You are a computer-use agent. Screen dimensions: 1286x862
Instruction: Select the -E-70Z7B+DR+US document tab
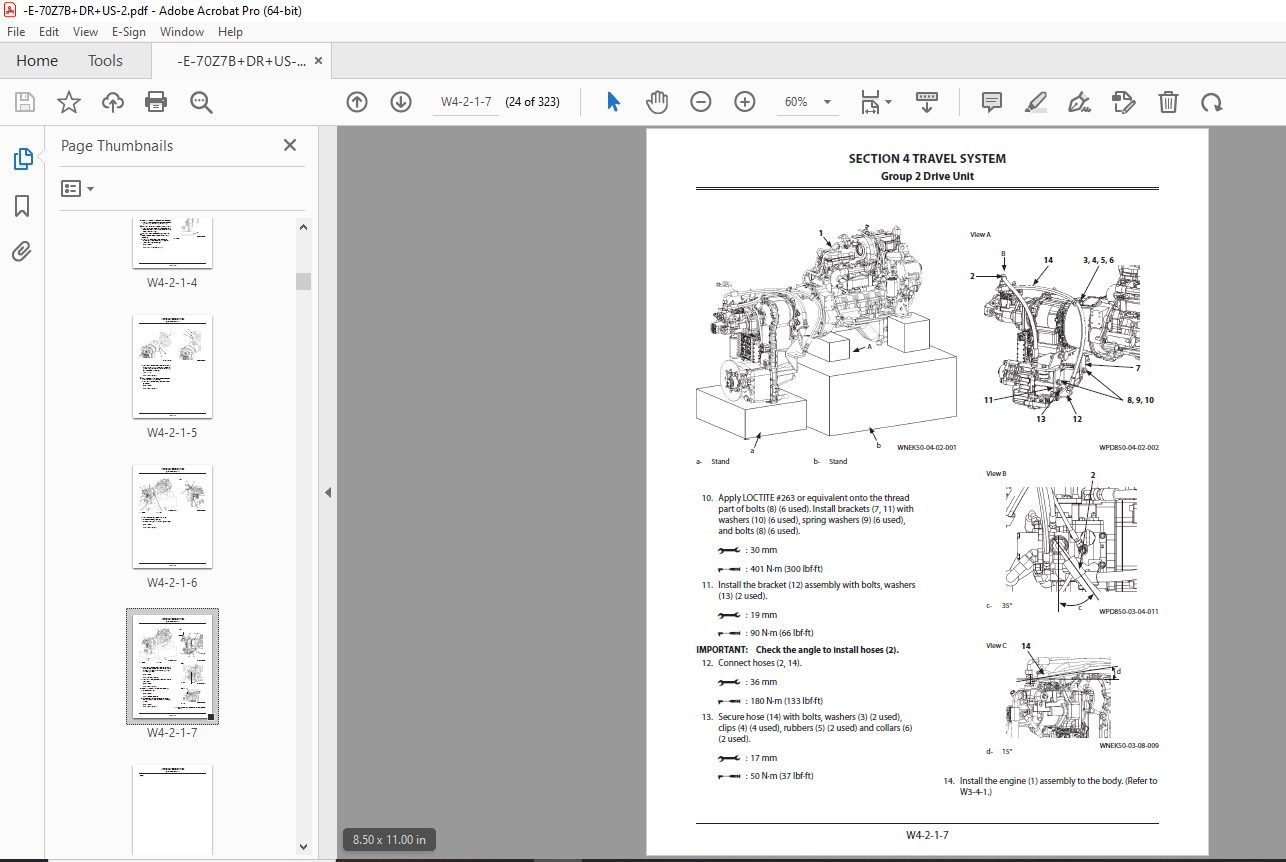(241, 61)
